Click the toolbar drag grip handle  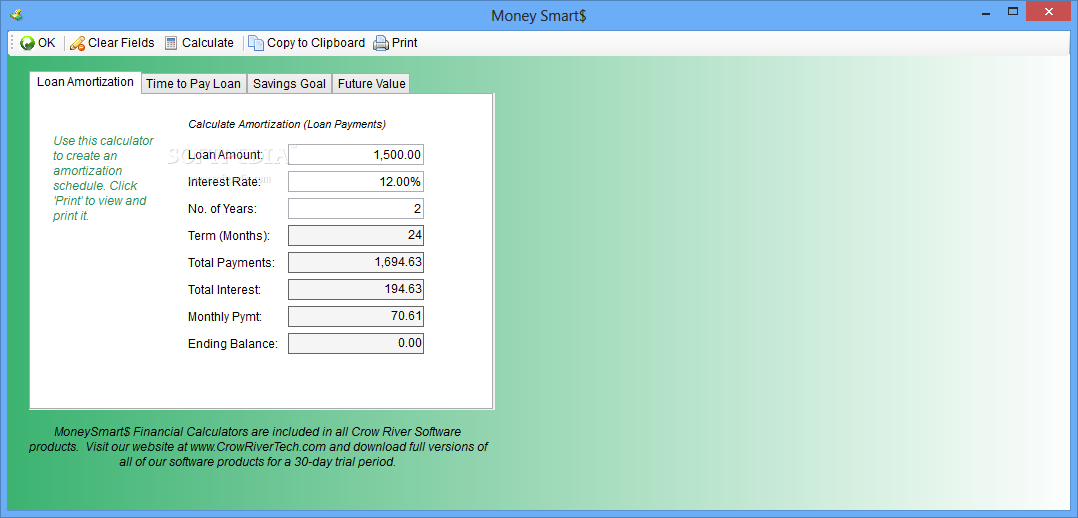[x=12, y=43]
